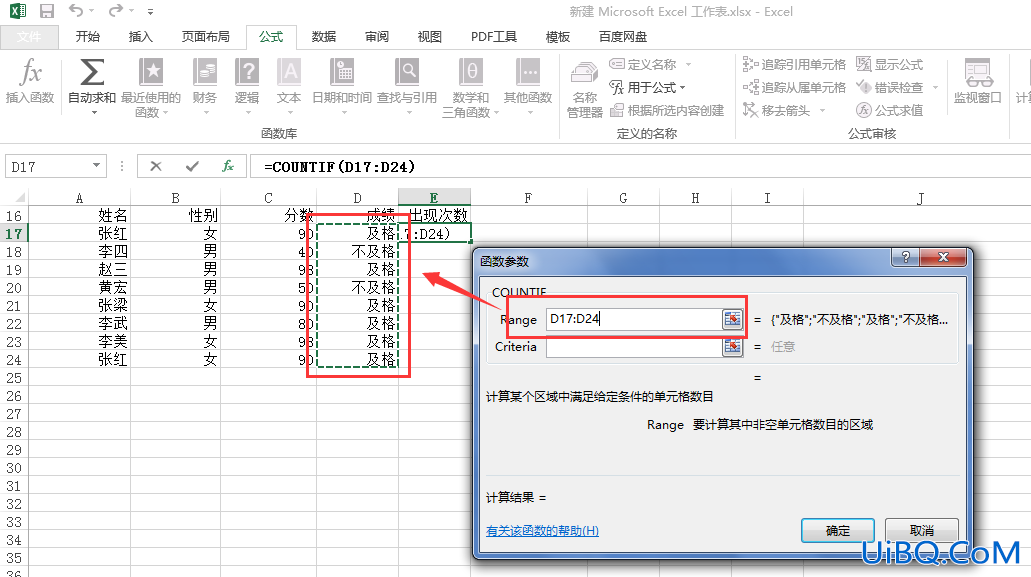Open the help link 有关该函数的帮助(H)

coord(542,530)
